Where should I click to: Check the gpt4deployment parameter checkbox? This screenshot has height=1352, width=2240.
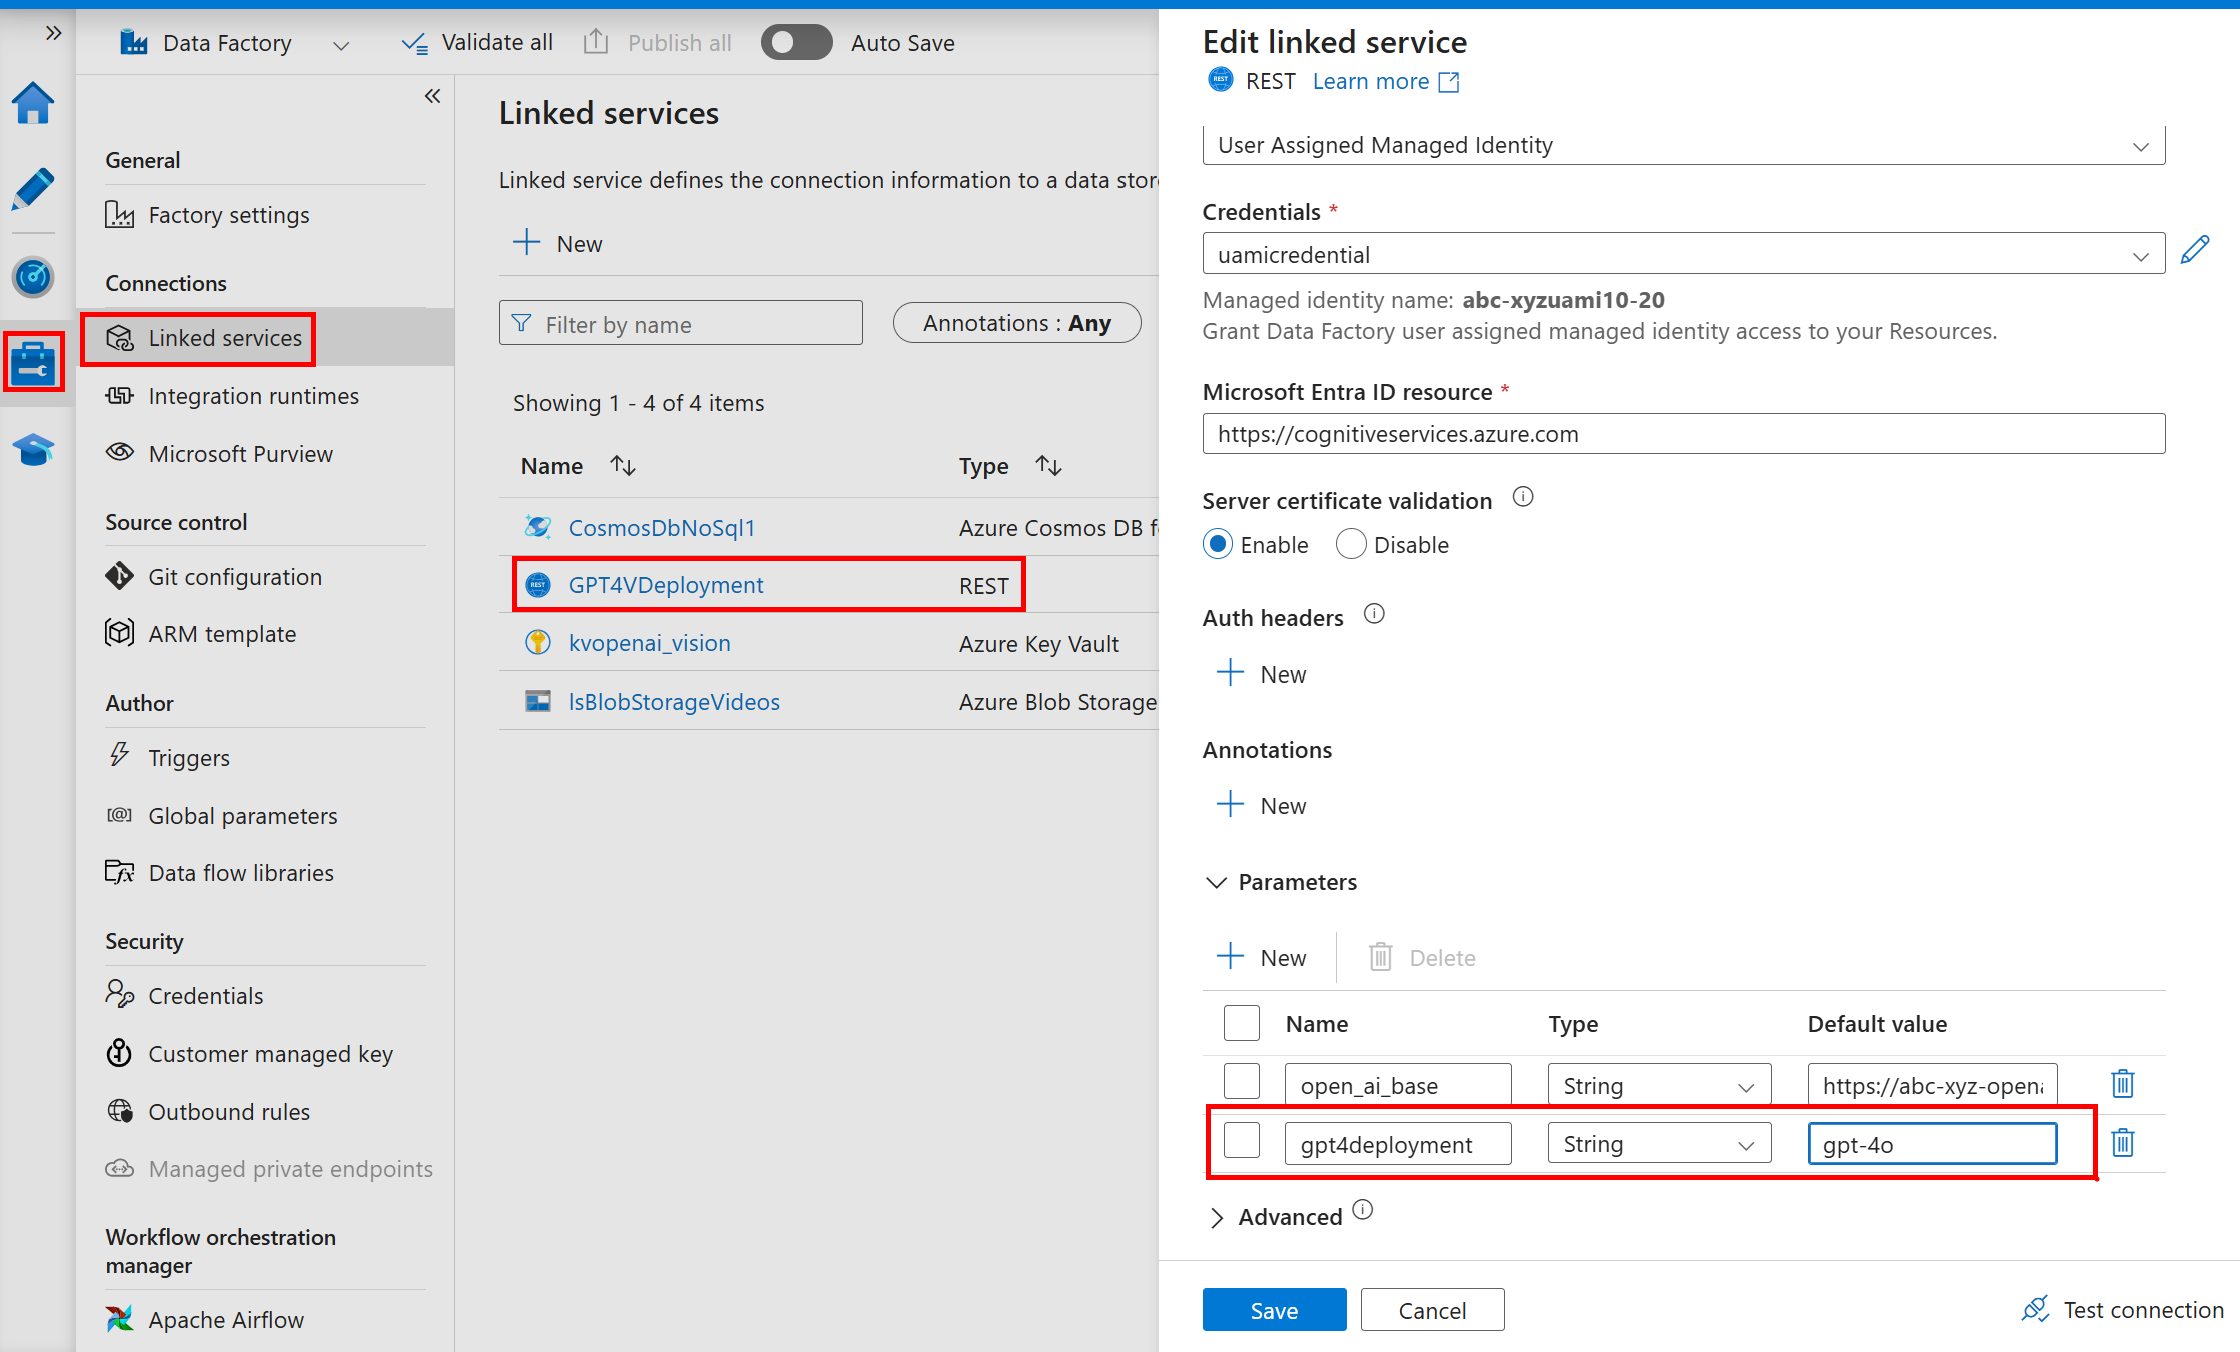[1241, 1141]
